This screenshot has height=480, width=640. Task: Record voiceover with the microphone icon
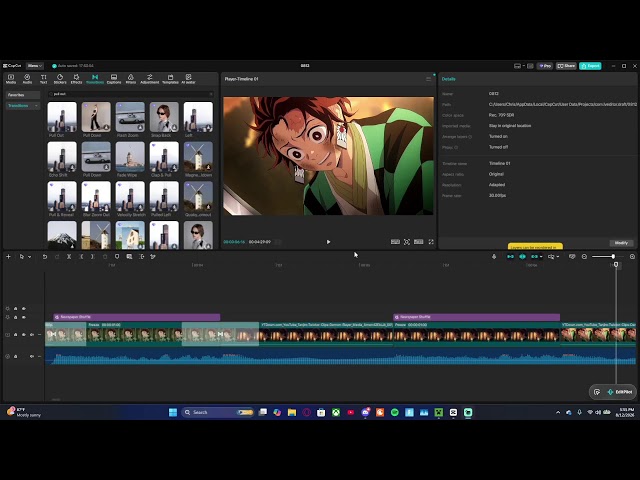[494, 256]
